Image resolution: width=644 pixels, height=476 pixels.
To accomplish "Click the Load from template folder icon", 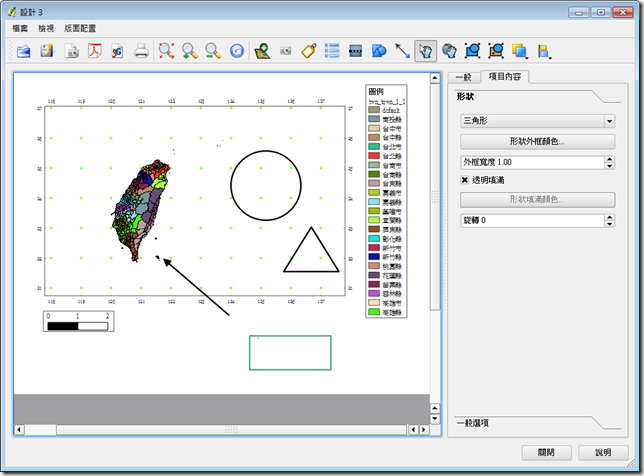I will [23, 51].
